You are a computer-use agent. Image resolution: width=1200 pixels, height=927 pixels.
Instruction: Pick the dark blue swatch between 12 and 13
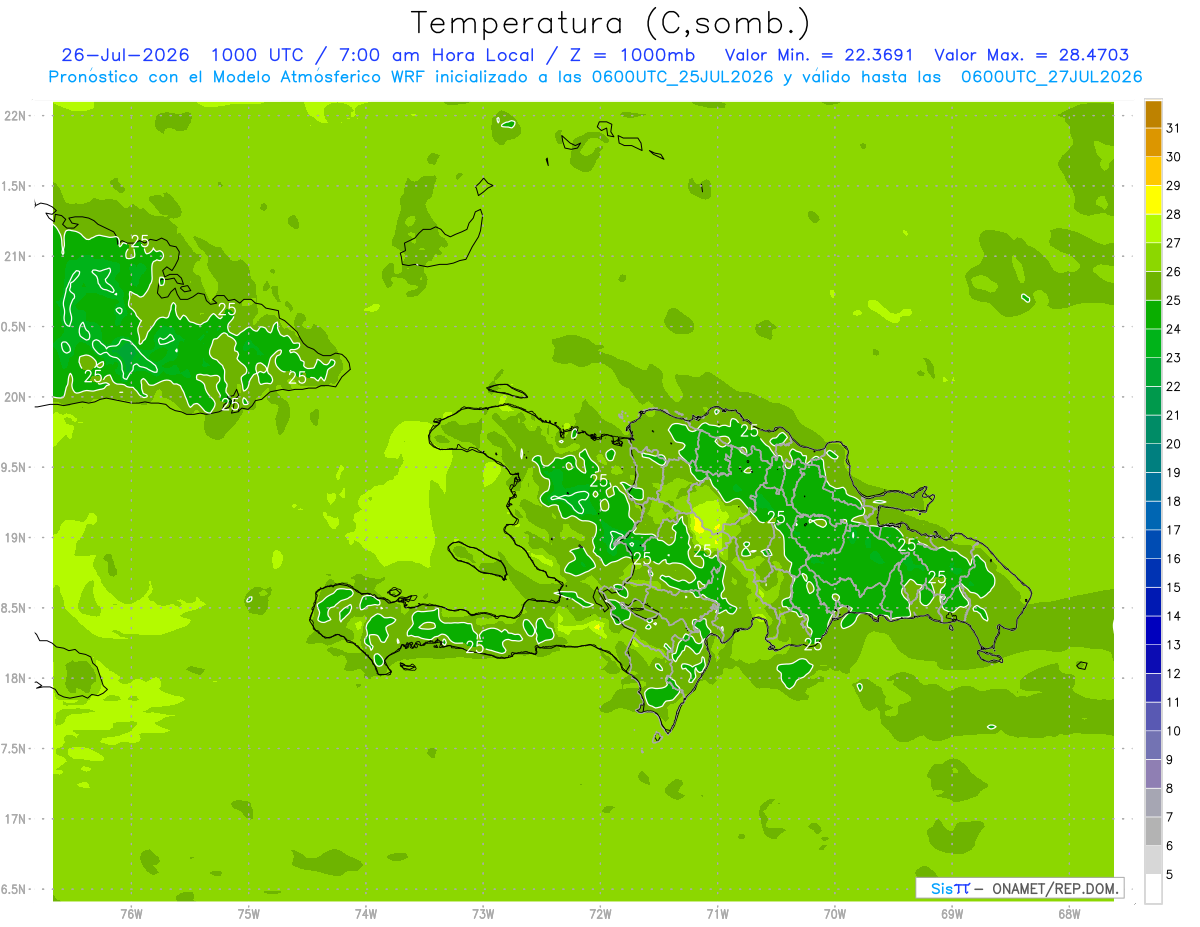click(x=1153, y=659)
